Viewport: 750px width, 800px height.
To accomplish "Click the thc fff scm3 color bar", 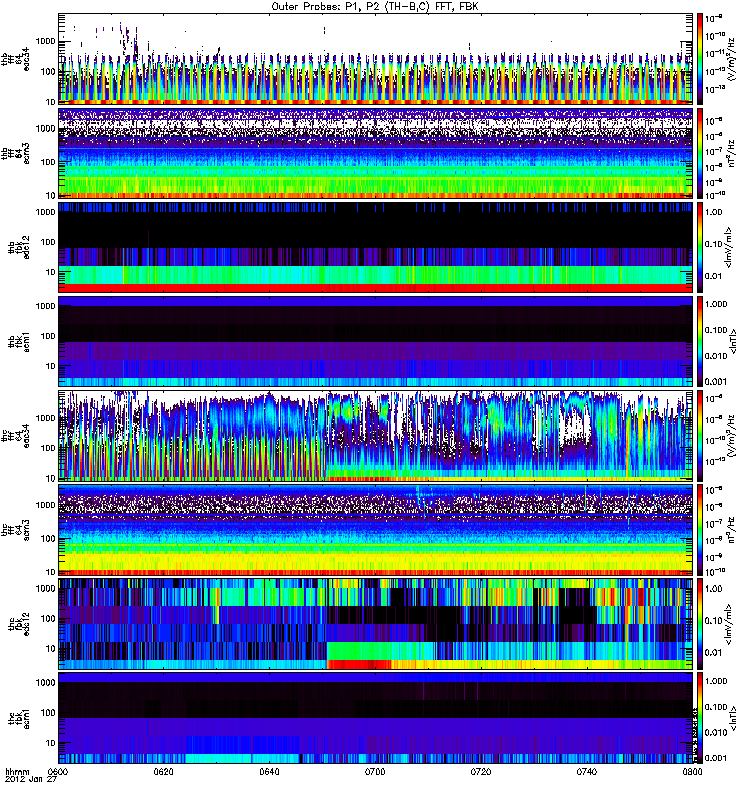I will [700, 530].
